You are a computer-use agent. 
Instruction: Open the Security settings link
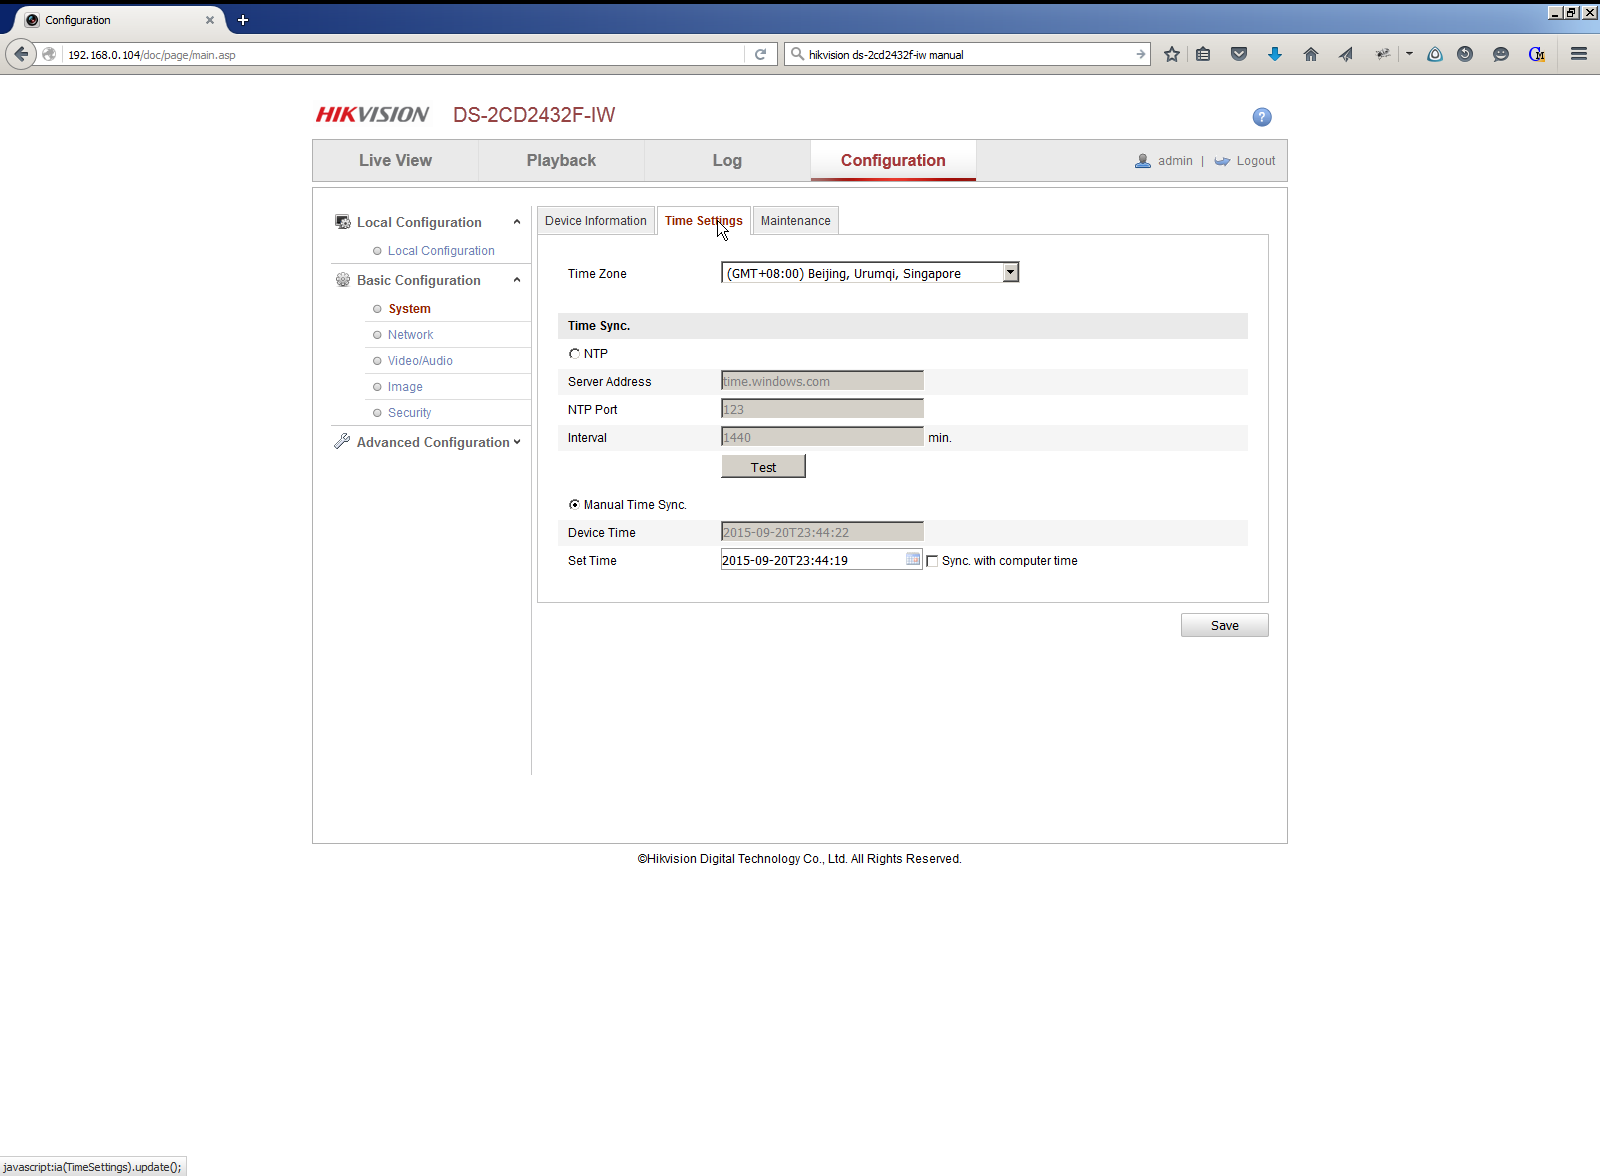point(409,413)
